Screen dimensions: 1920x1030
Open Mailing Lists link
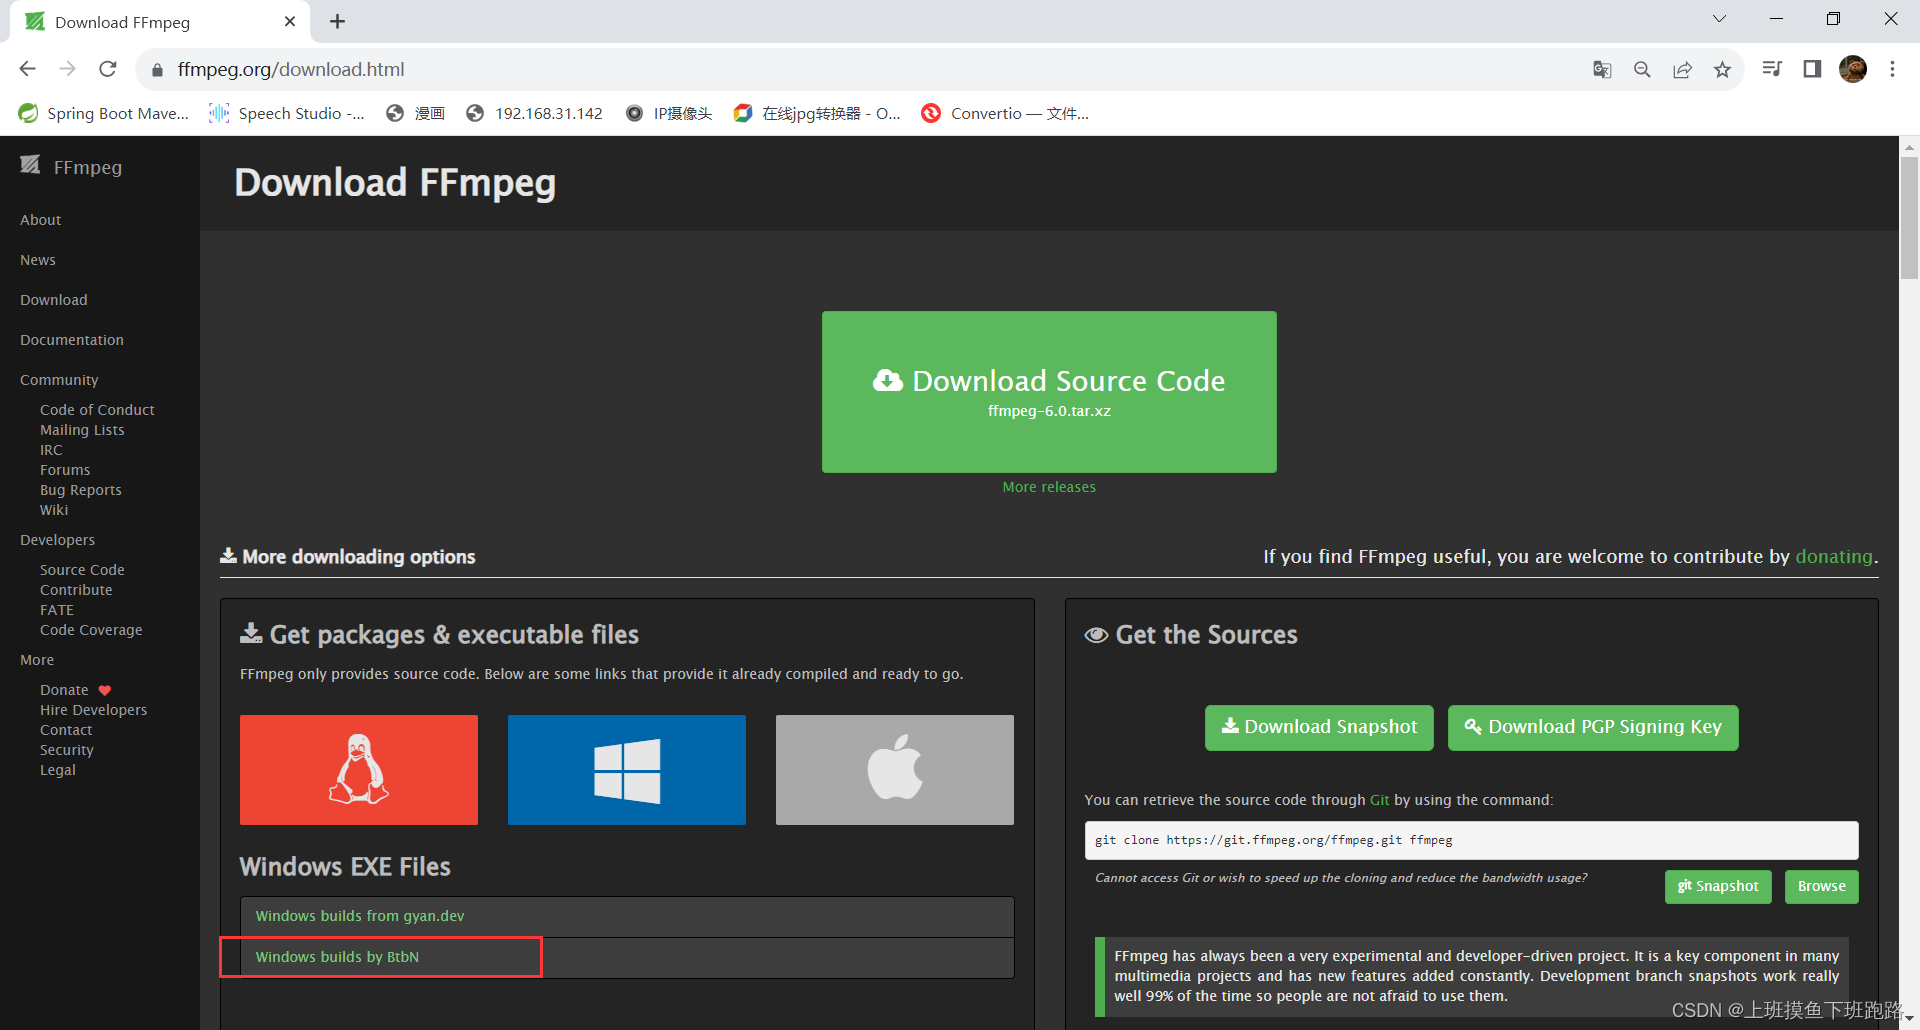(x=82, y=430)
